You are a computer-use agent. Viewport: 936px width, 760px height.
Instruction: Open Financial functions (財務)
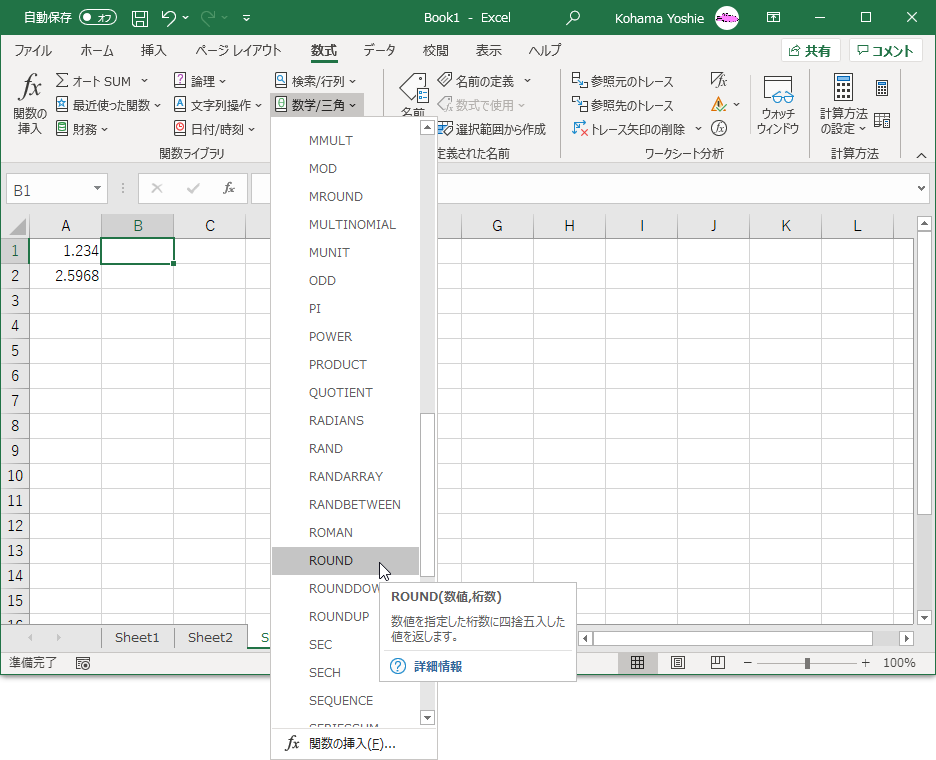[x=82, y=129]
